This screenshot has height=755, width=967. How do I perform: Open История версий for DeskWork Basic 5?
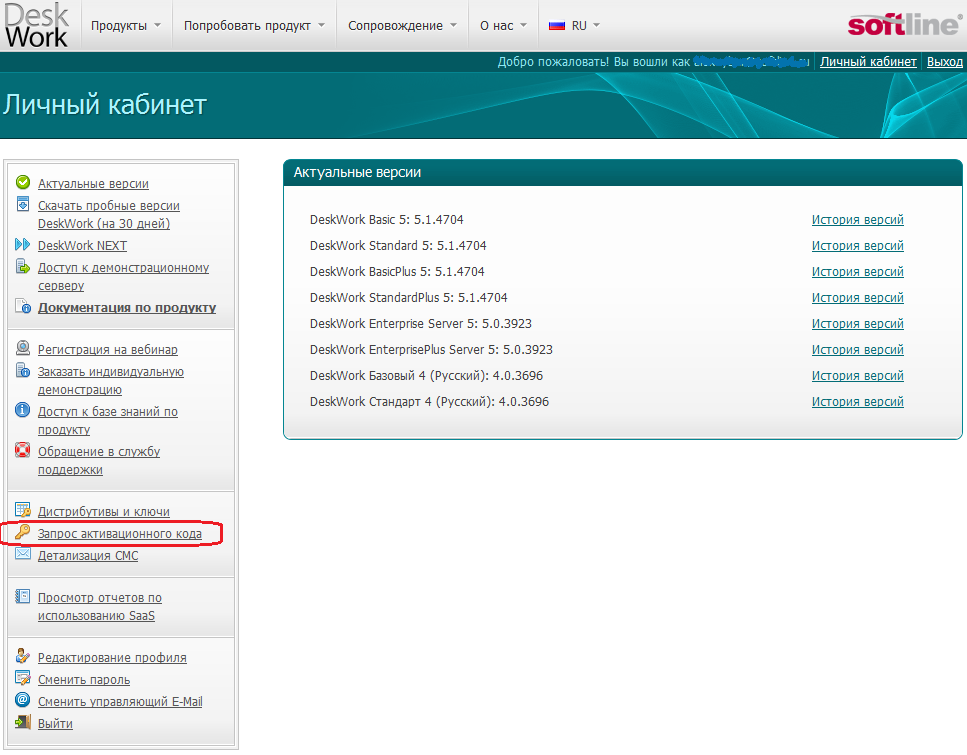click(x=857, y=220)
